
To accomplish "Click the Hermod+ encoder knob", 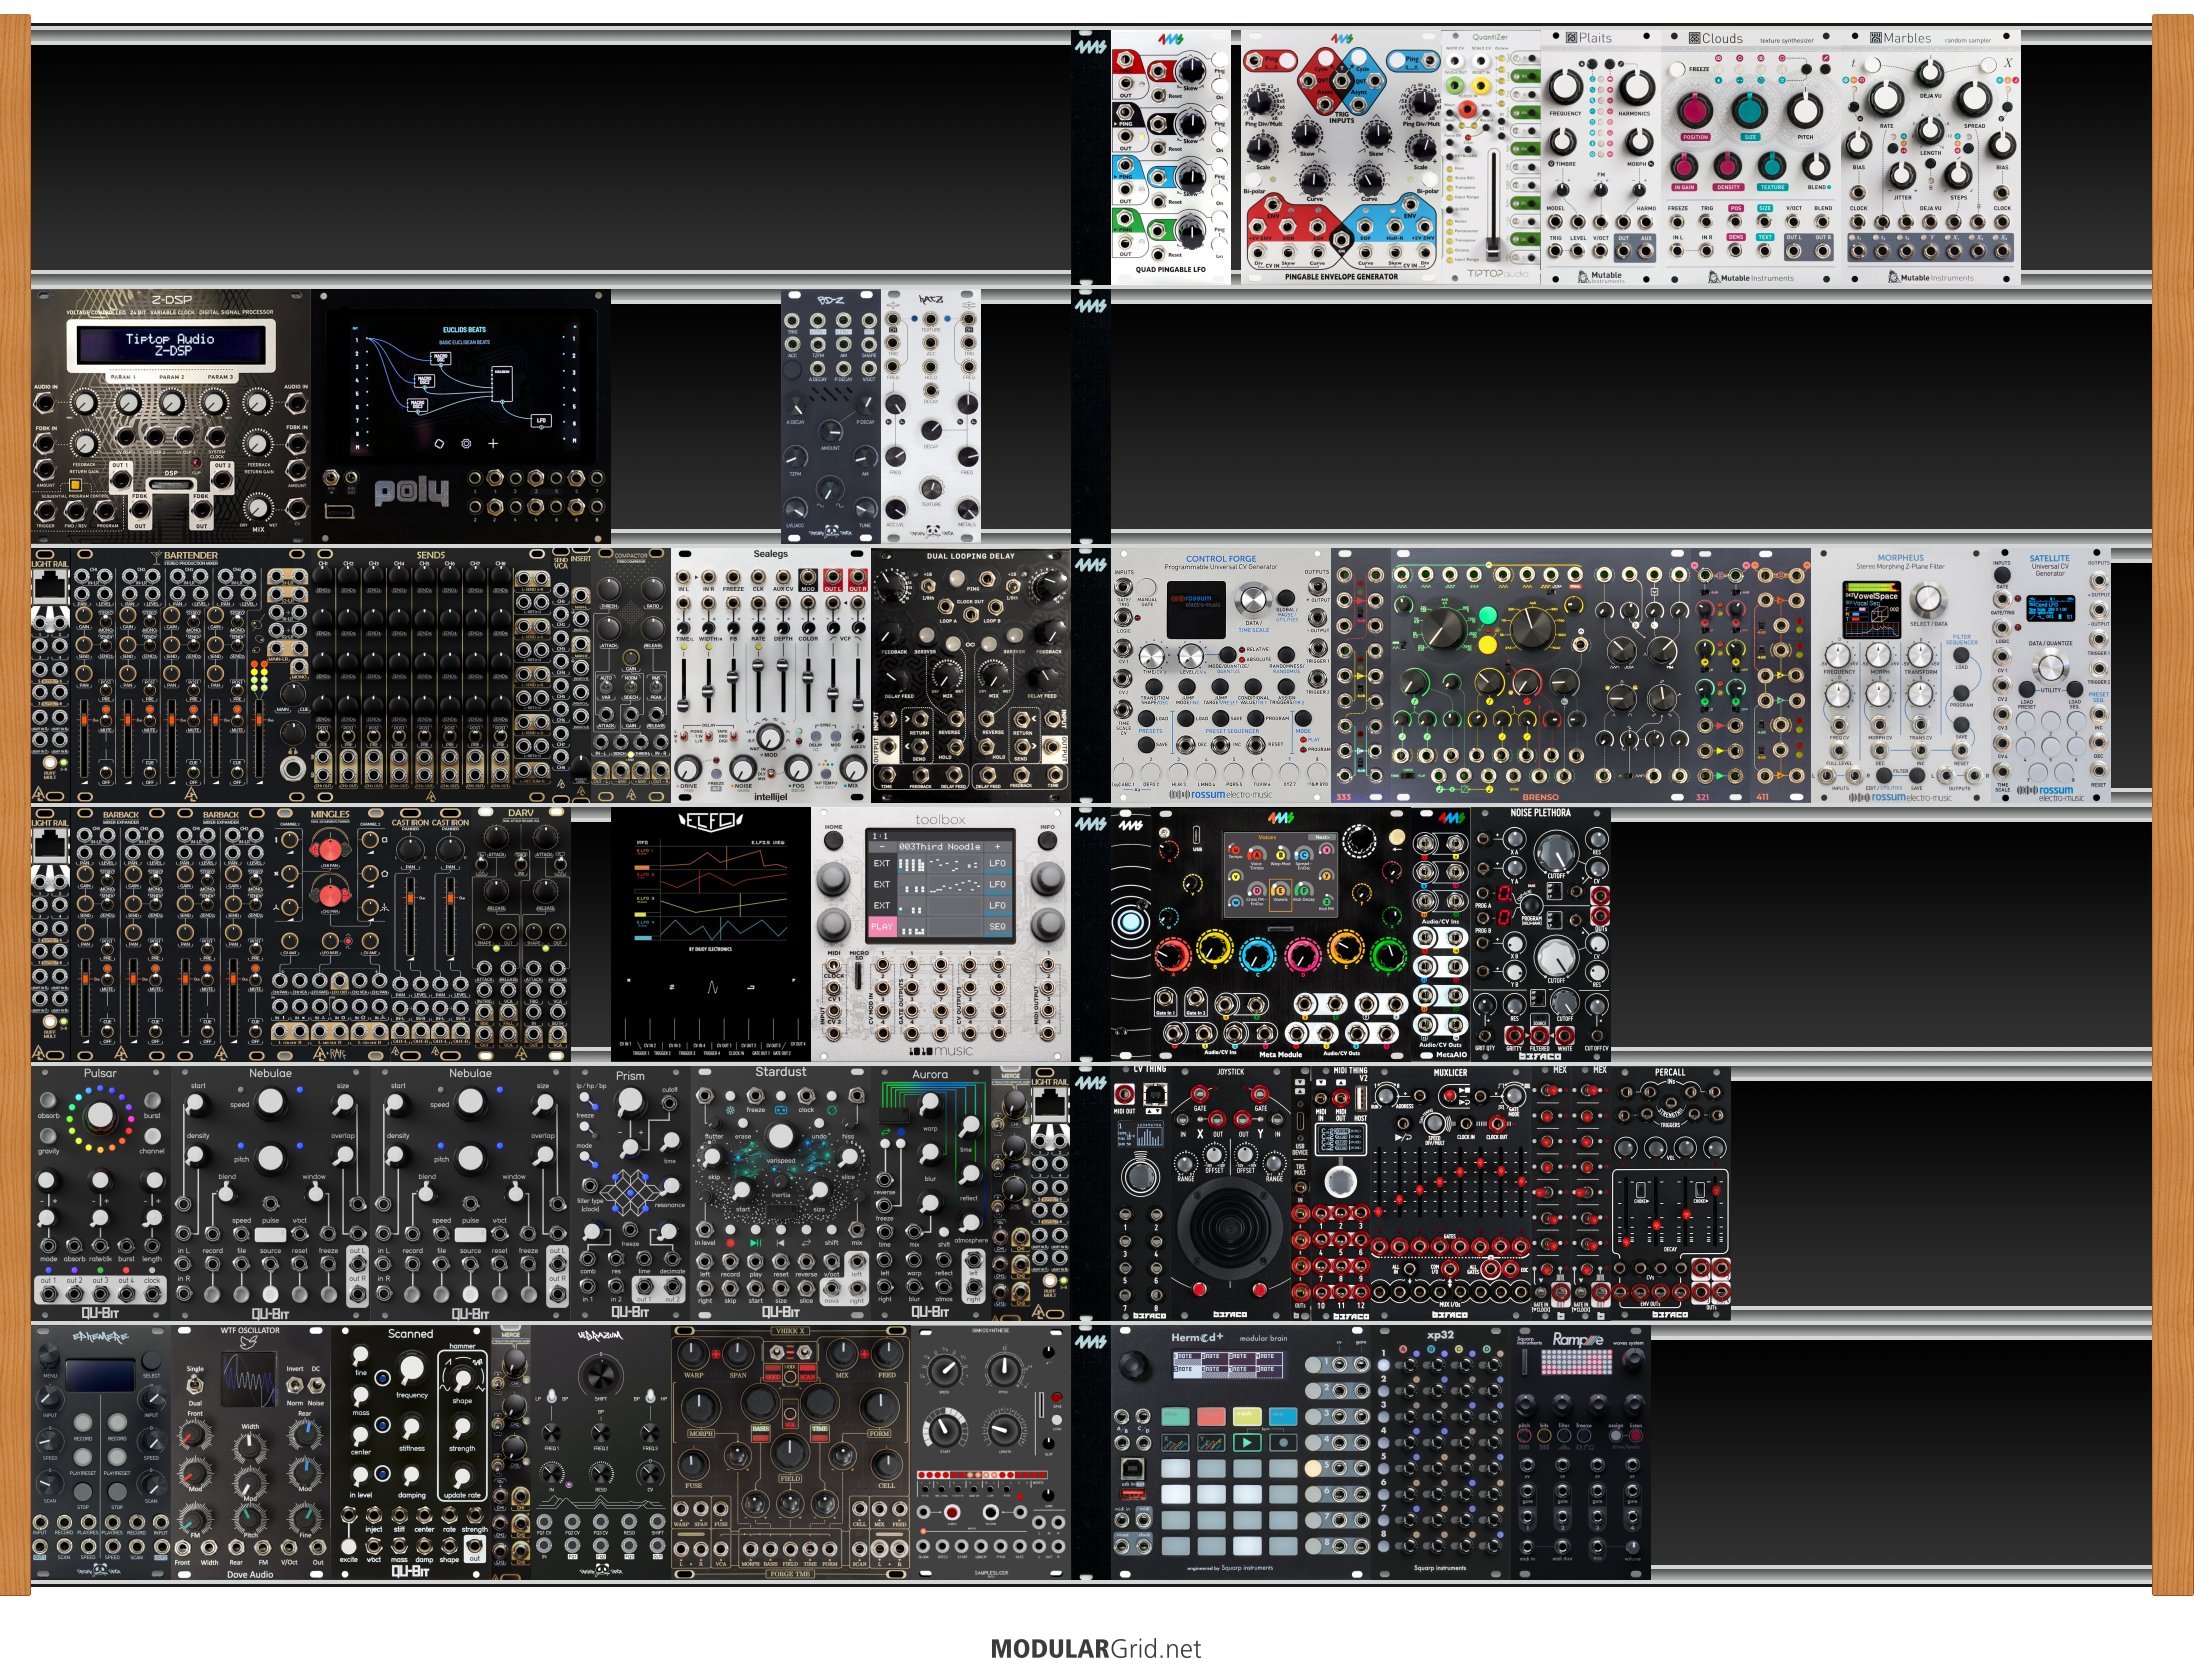I will pos(1134,1368).
